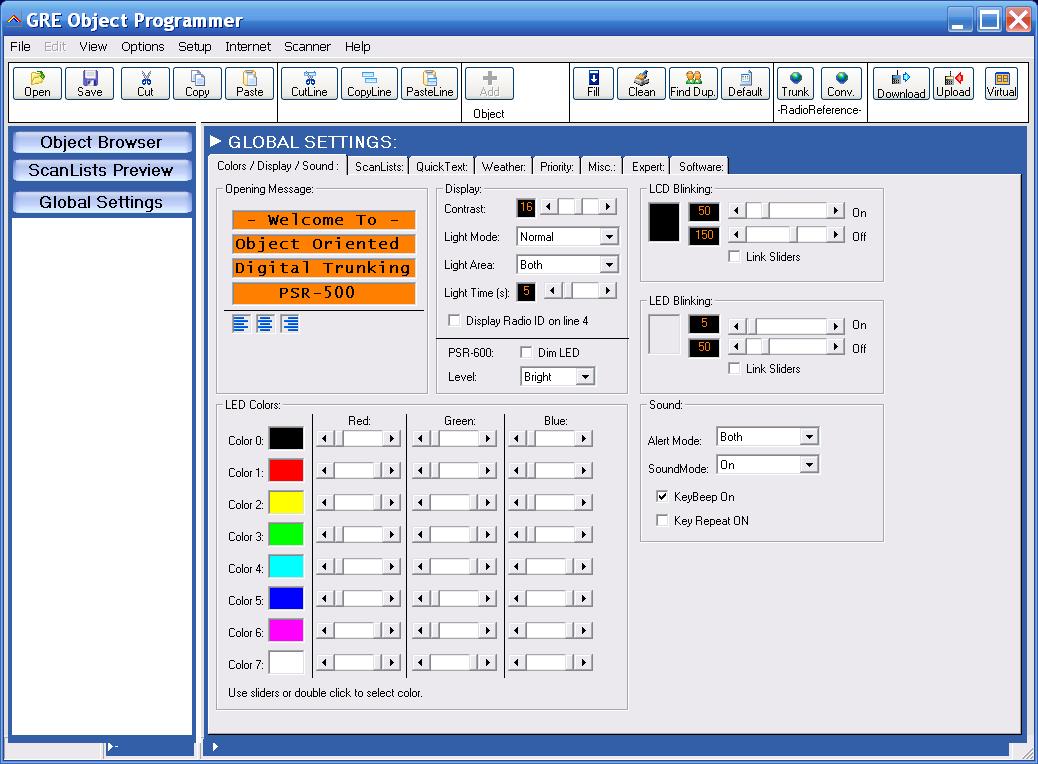Enable Key Repeat ON checkbox

[x=662, y=520]
